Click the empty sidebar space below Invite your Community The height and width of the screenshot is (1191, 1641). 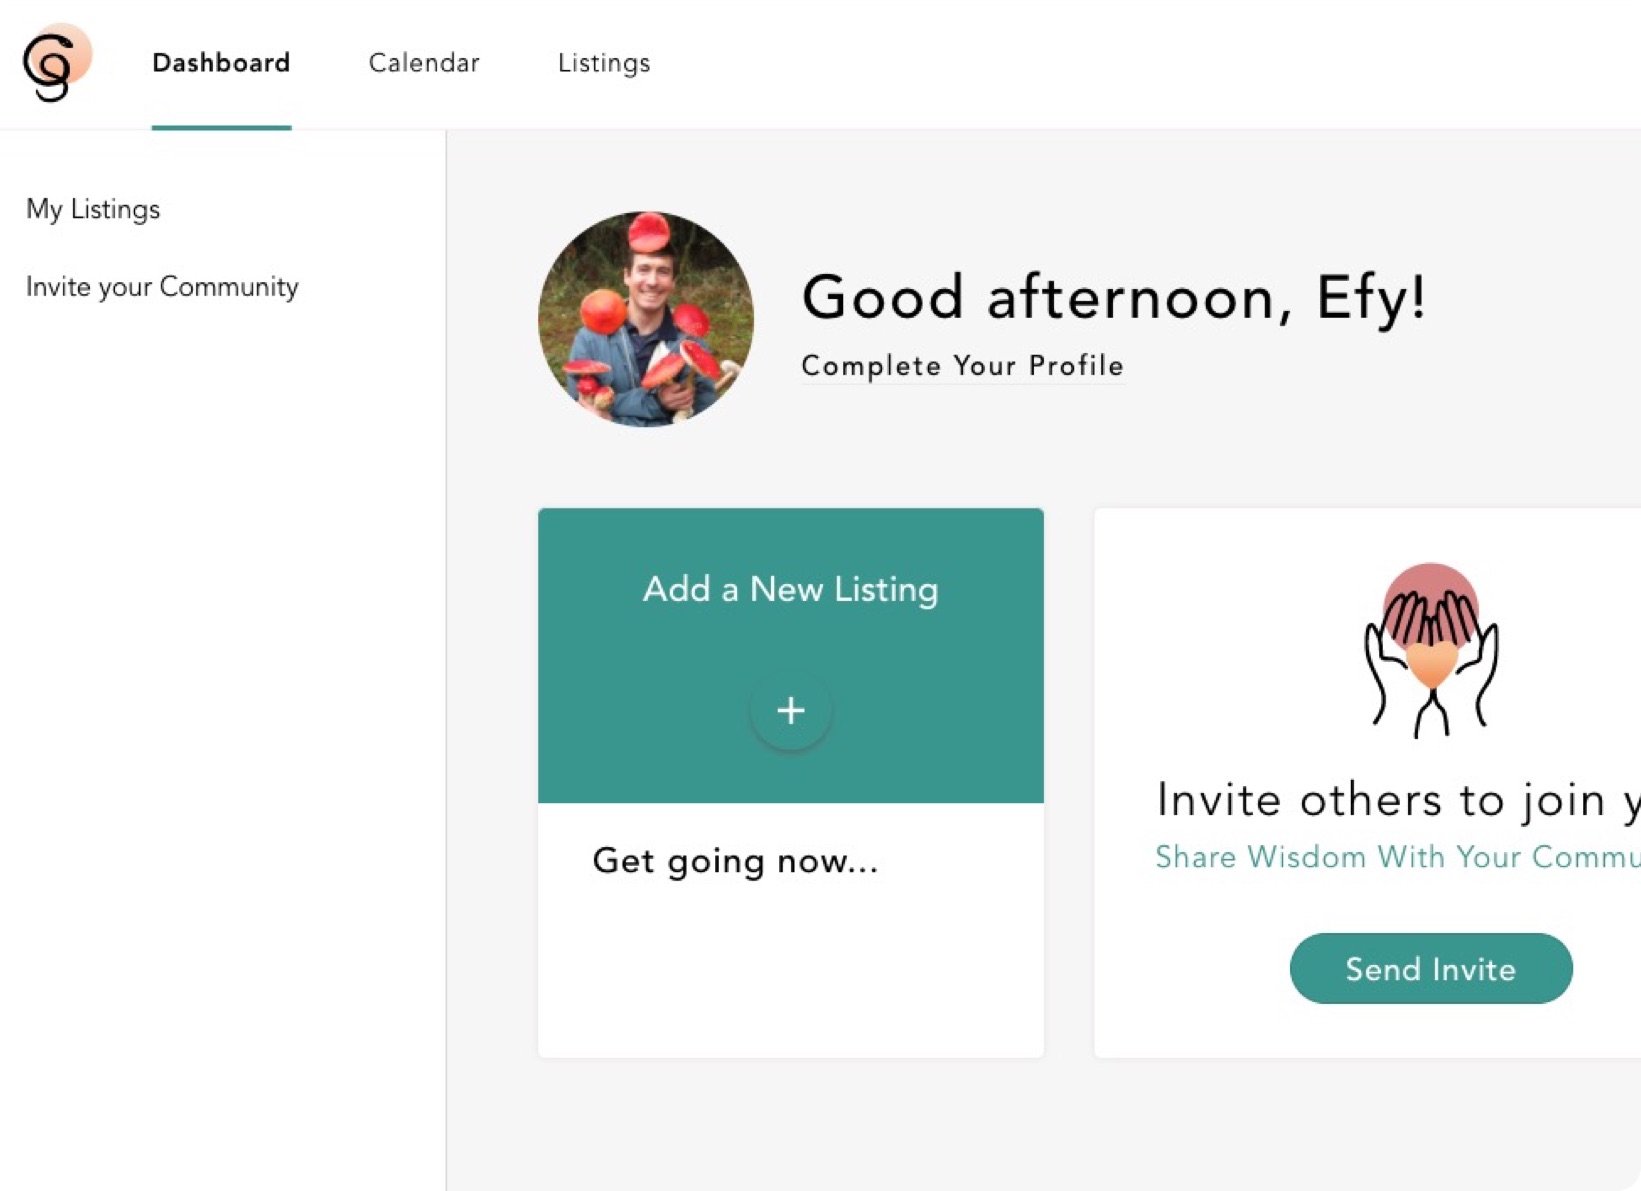pos(222,700)
